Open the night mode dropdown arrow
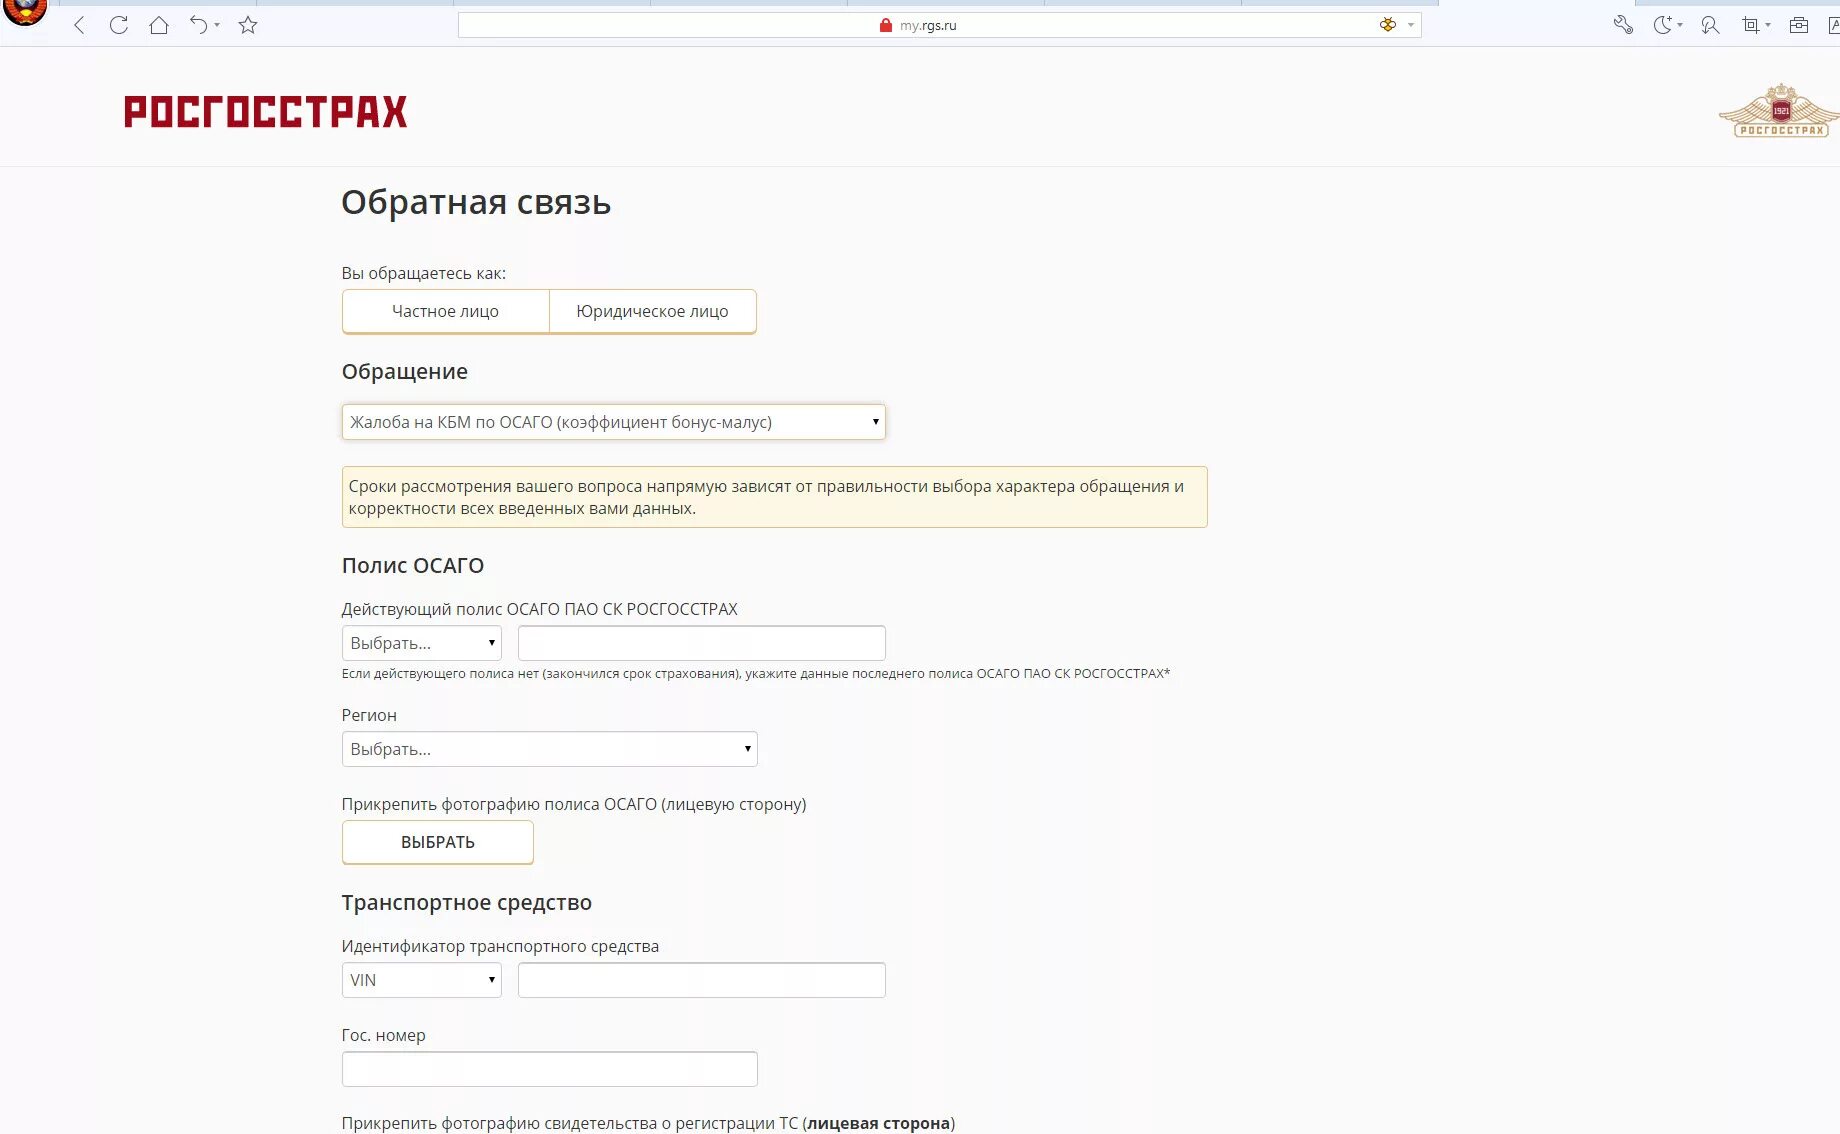Screen dimensions: 1840x1134 [1680, 25]
